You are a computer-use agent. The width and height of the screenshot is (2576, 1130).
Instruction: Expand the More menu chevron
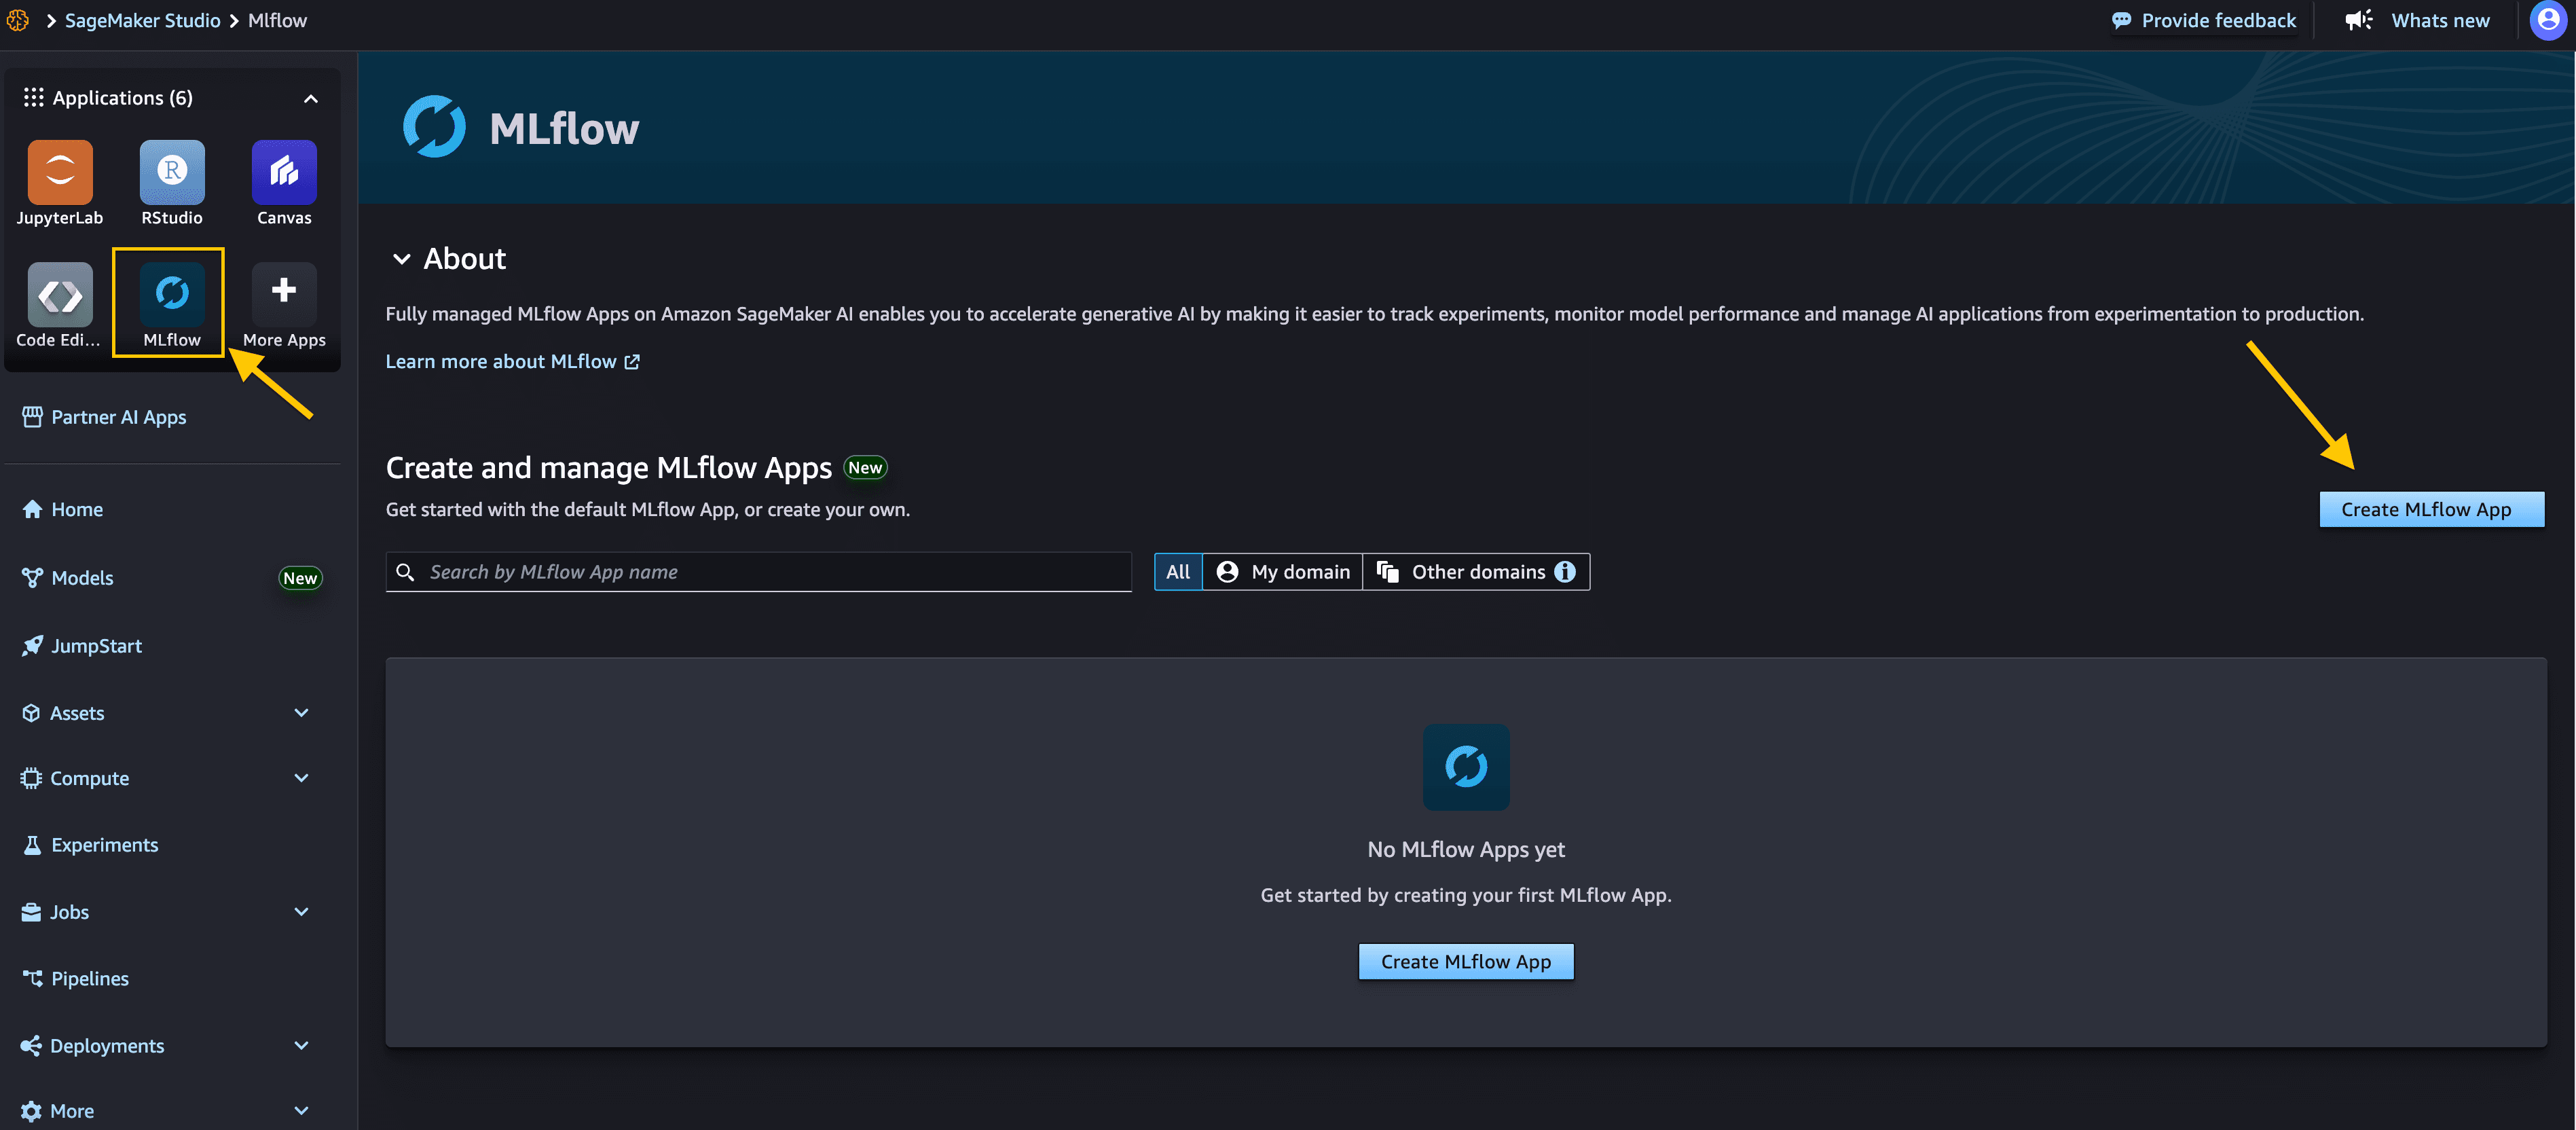click(x=301, y=1110)
